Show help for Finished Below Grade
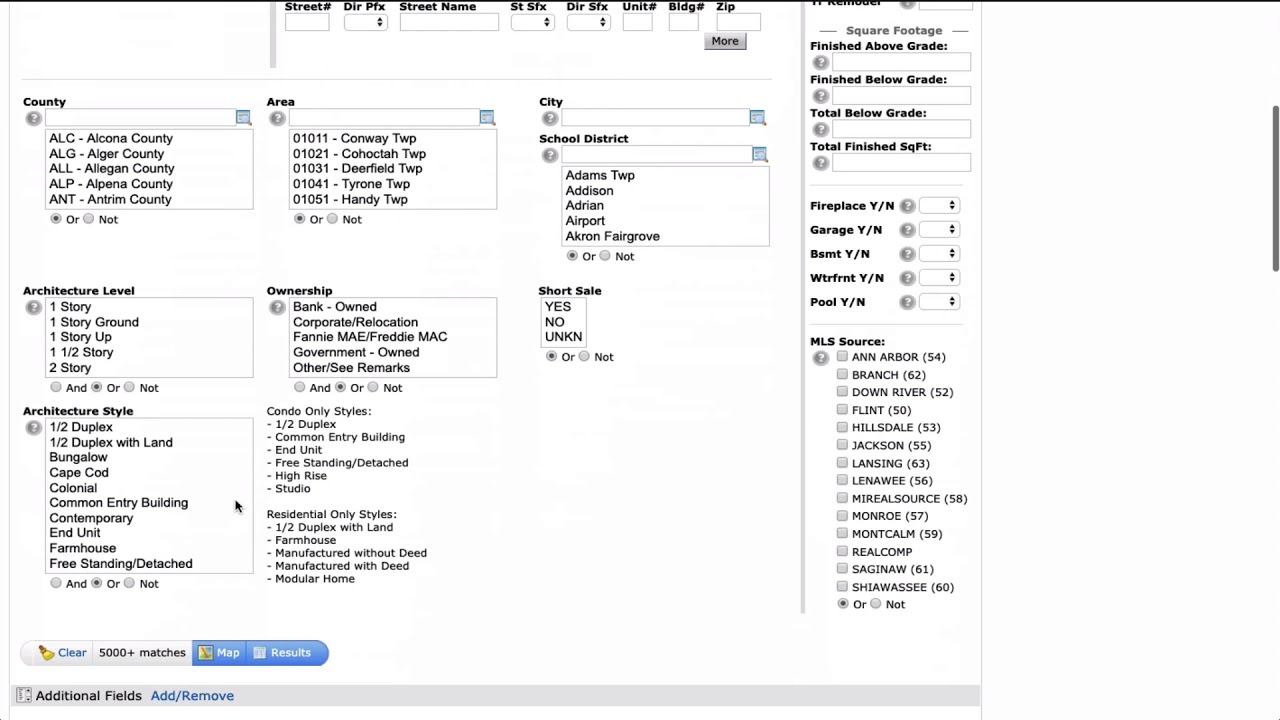This screenshot has width=1280, height=720. tap(821, 96)
